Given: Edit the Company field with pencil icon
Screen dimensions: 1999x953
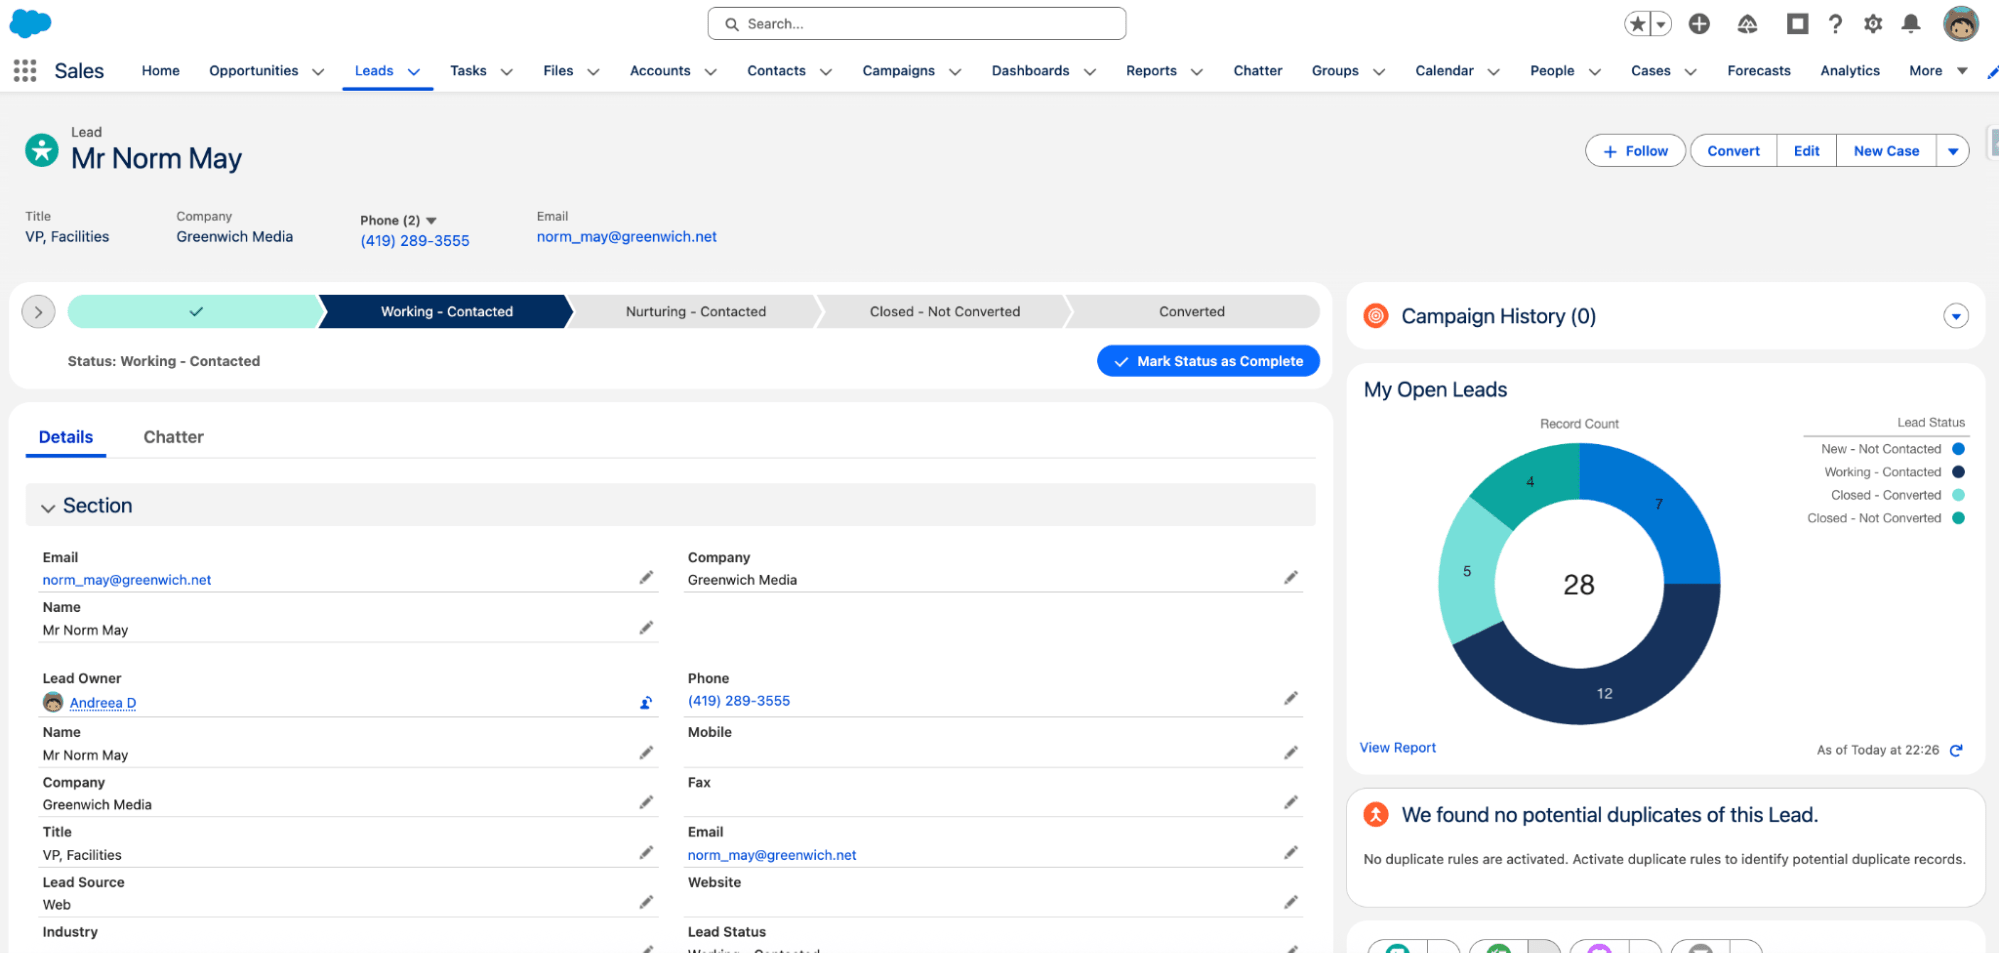Looking at the screenshot, I should pos(1291,578).
